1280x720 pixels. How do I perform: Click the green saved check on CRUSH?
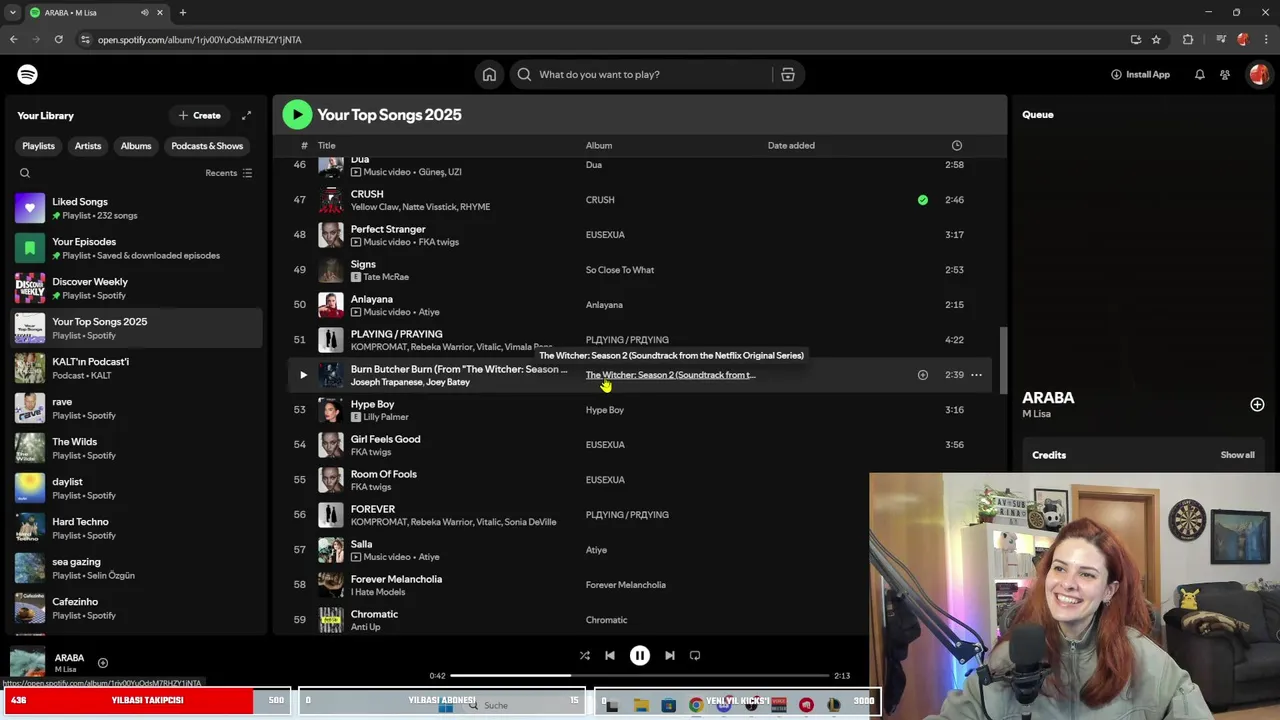coord(922,200)
